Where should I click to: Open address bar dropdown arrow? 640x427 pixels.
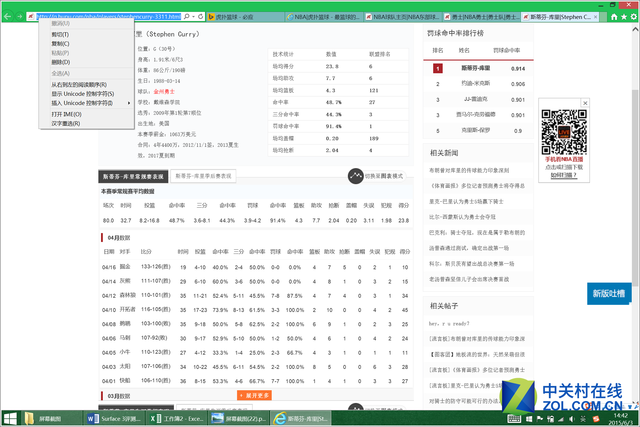click(193, 16)
